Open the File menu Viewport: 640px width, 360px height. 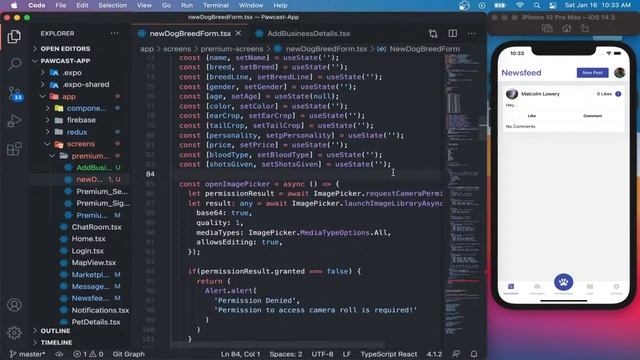pos(61,5)
